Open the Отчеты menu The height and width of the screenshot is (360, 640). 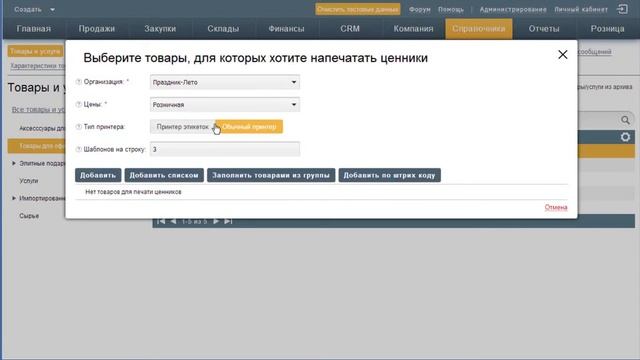click(544, 29)
